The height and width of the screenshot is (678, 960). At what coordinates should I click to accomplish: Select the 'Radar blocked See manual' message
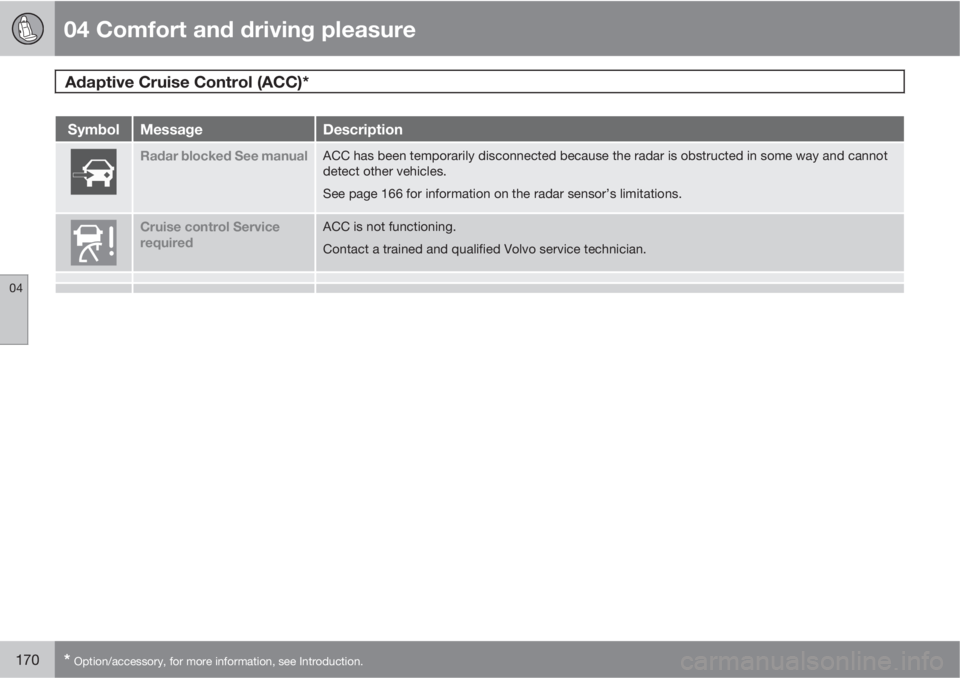[x=223, y=156]
